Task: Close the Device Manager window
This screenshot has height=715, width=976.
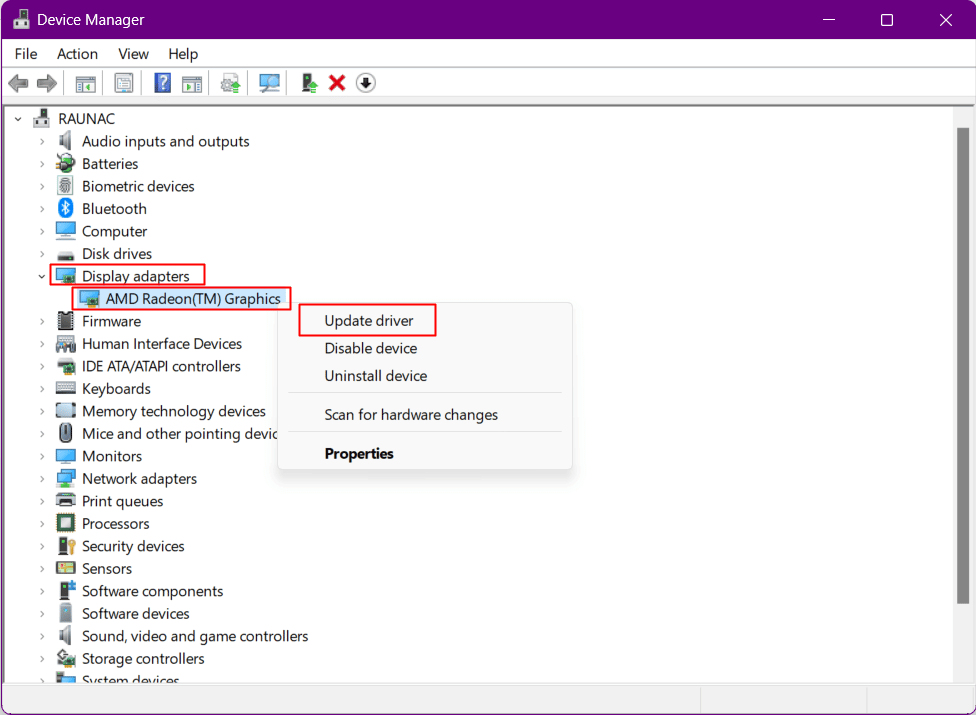Action: [946, 20]
